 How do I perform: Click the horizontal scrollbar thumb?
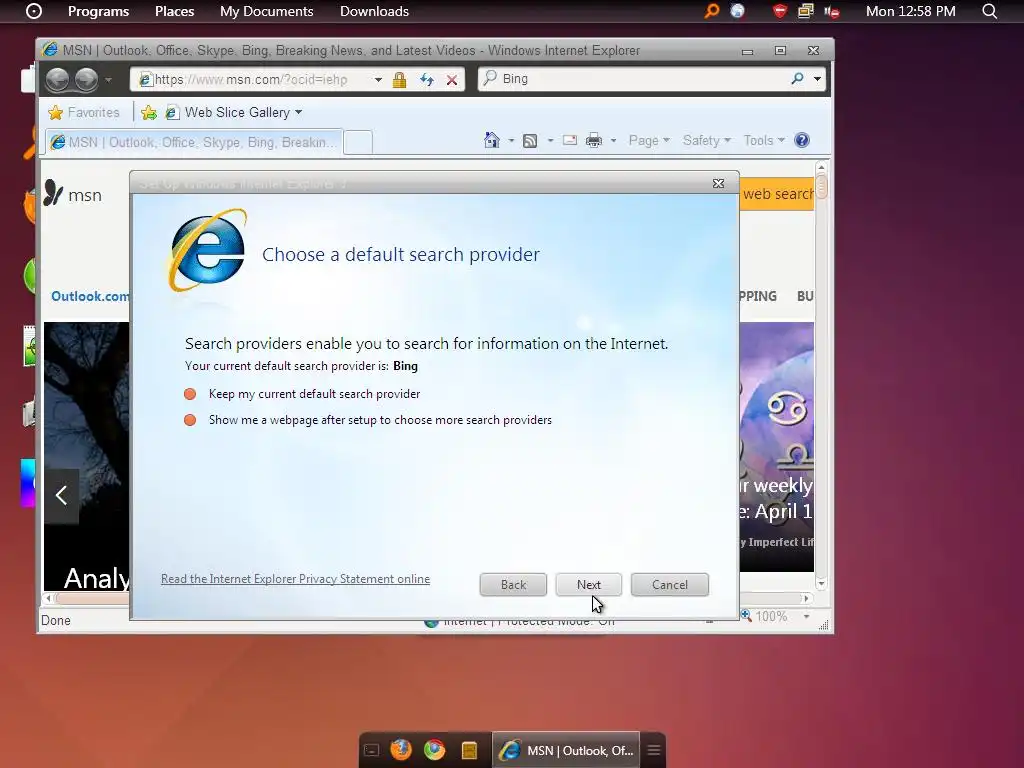pyautogui.click(x=93, y=598)
